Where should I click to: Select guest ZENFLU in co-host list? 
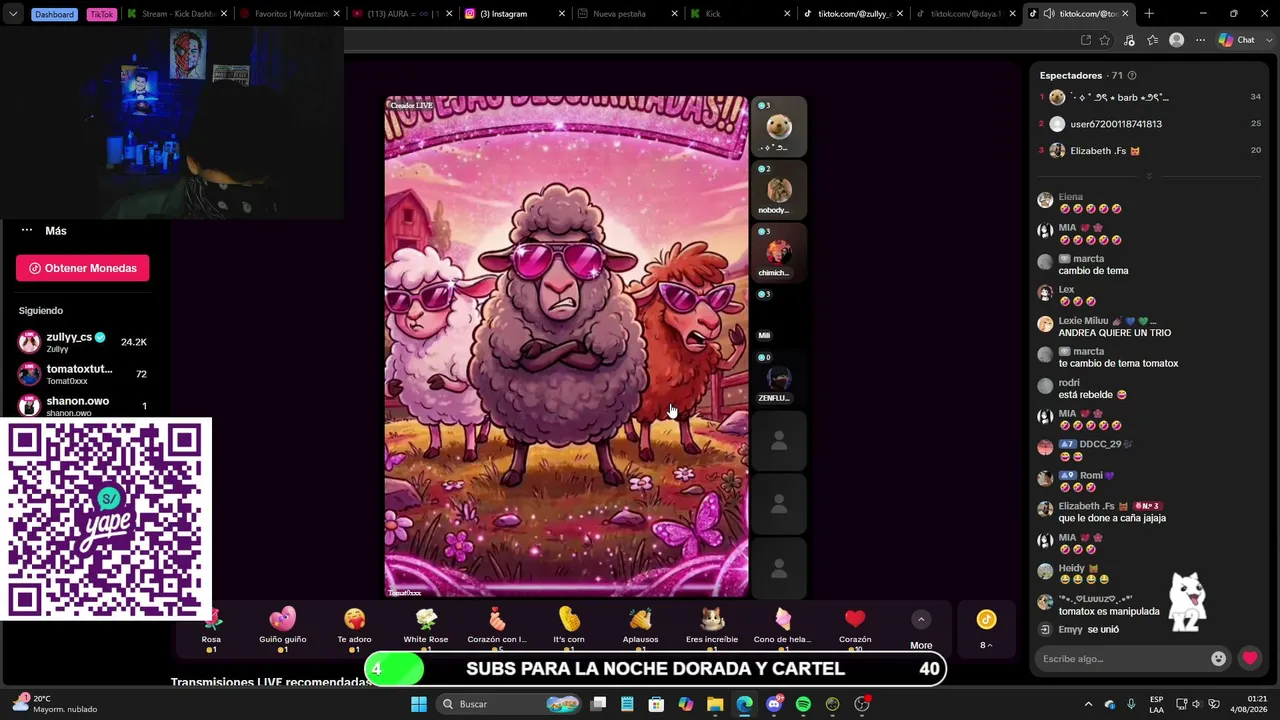point(779,378)
